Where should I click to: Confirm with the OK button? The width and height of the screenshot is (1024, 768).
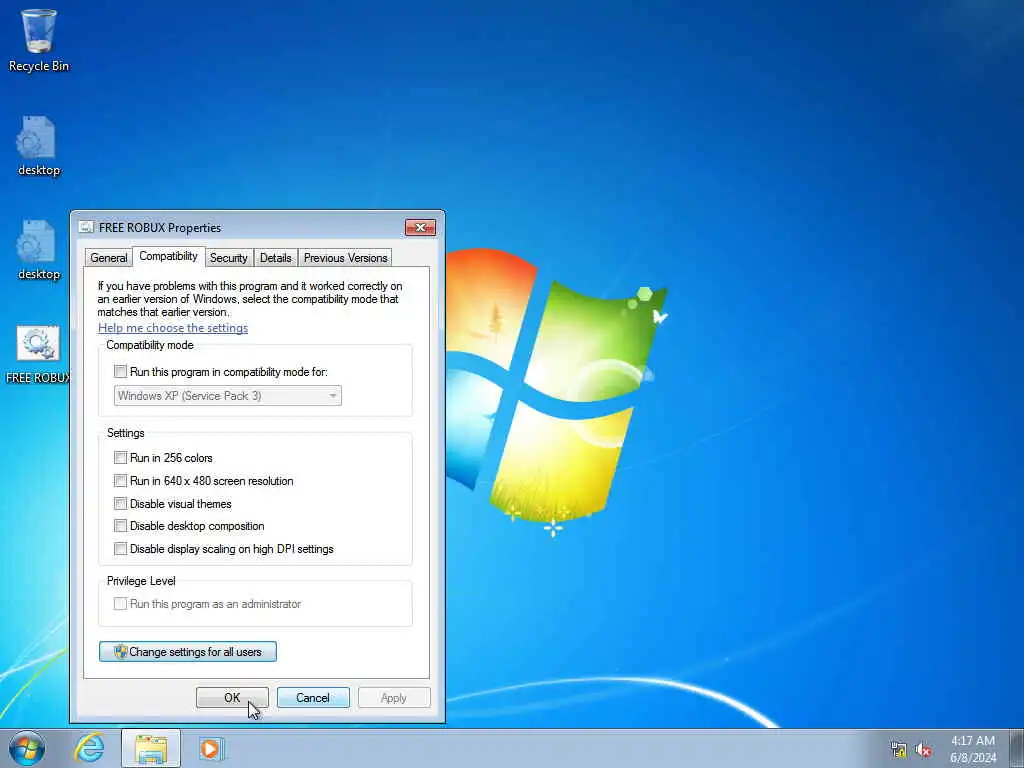pos(232,697)
